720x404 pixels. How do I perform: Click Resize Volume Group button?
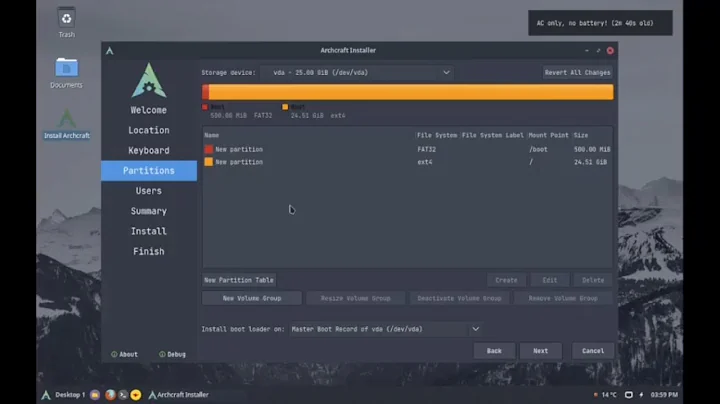coord(355,298)
